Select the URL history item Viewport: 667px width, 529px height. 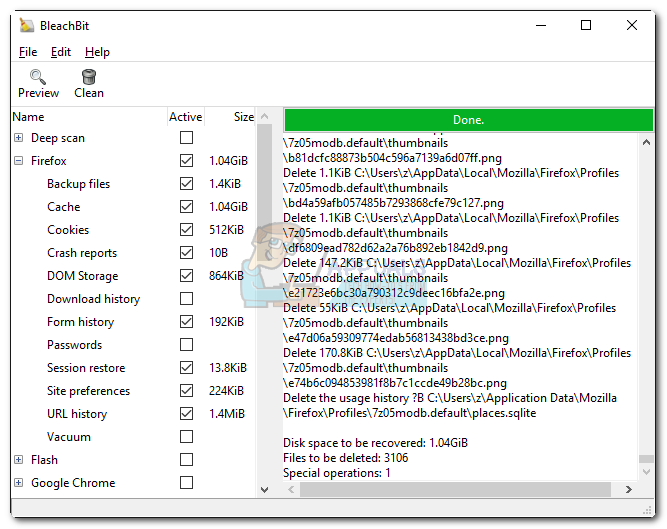[77, 413]
